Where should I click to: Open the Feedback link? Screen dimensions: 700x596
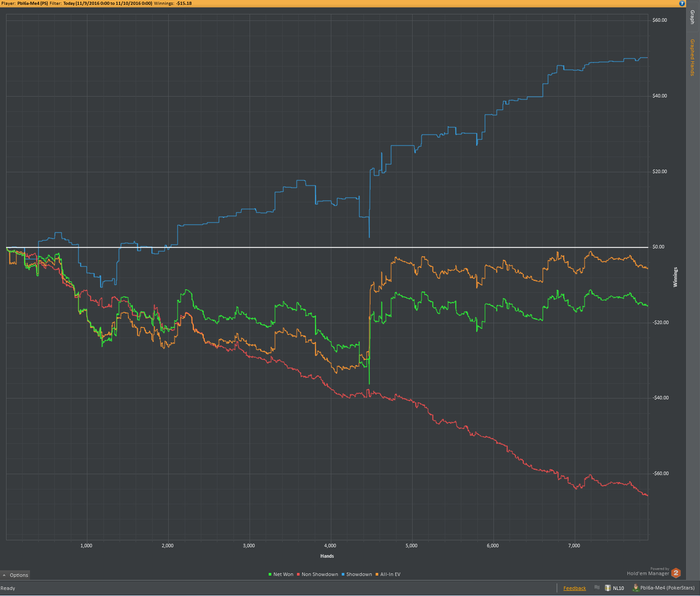point(575,588)
